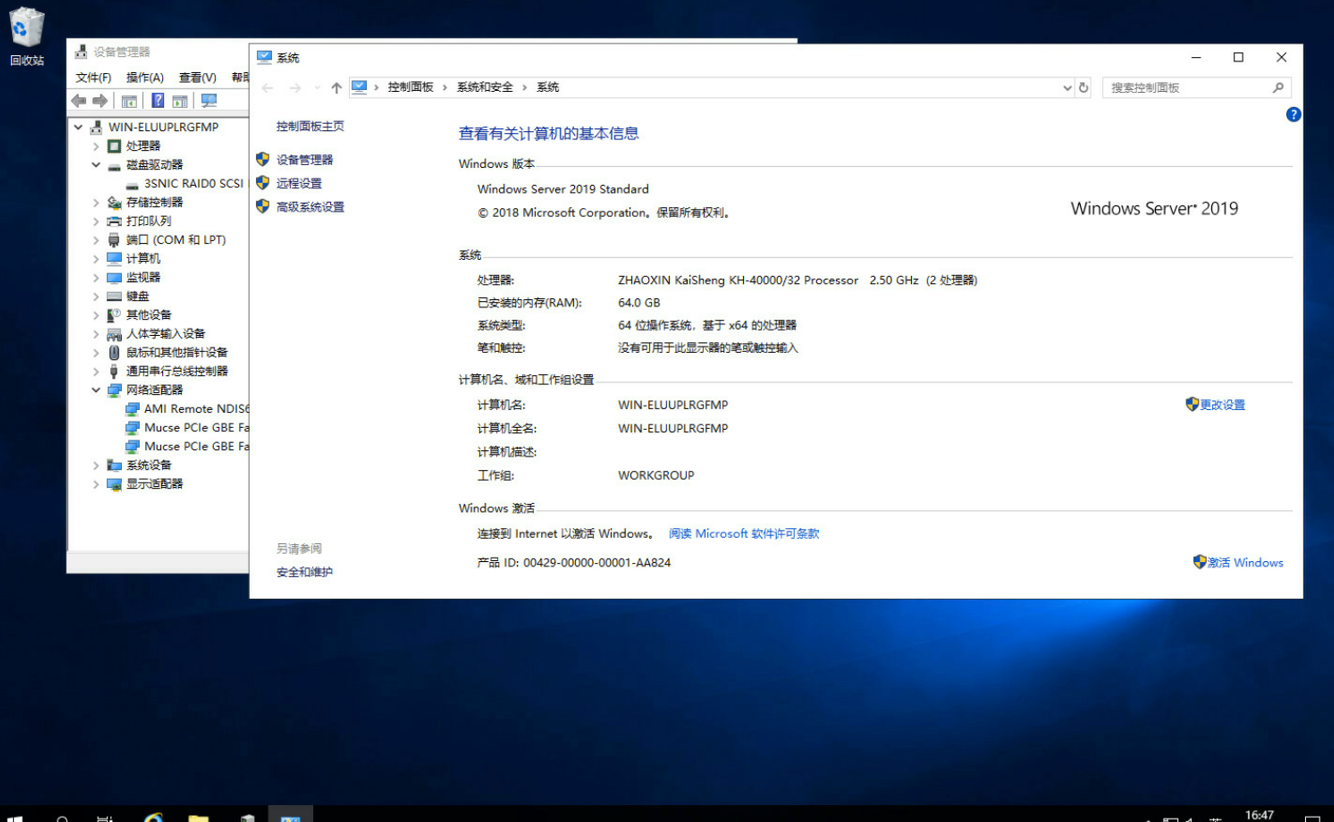Click the shield icon beside 高级系统设置
The height and width of the screenshot is (822, 1334).
pyautogui.click(x=263, y=206)
